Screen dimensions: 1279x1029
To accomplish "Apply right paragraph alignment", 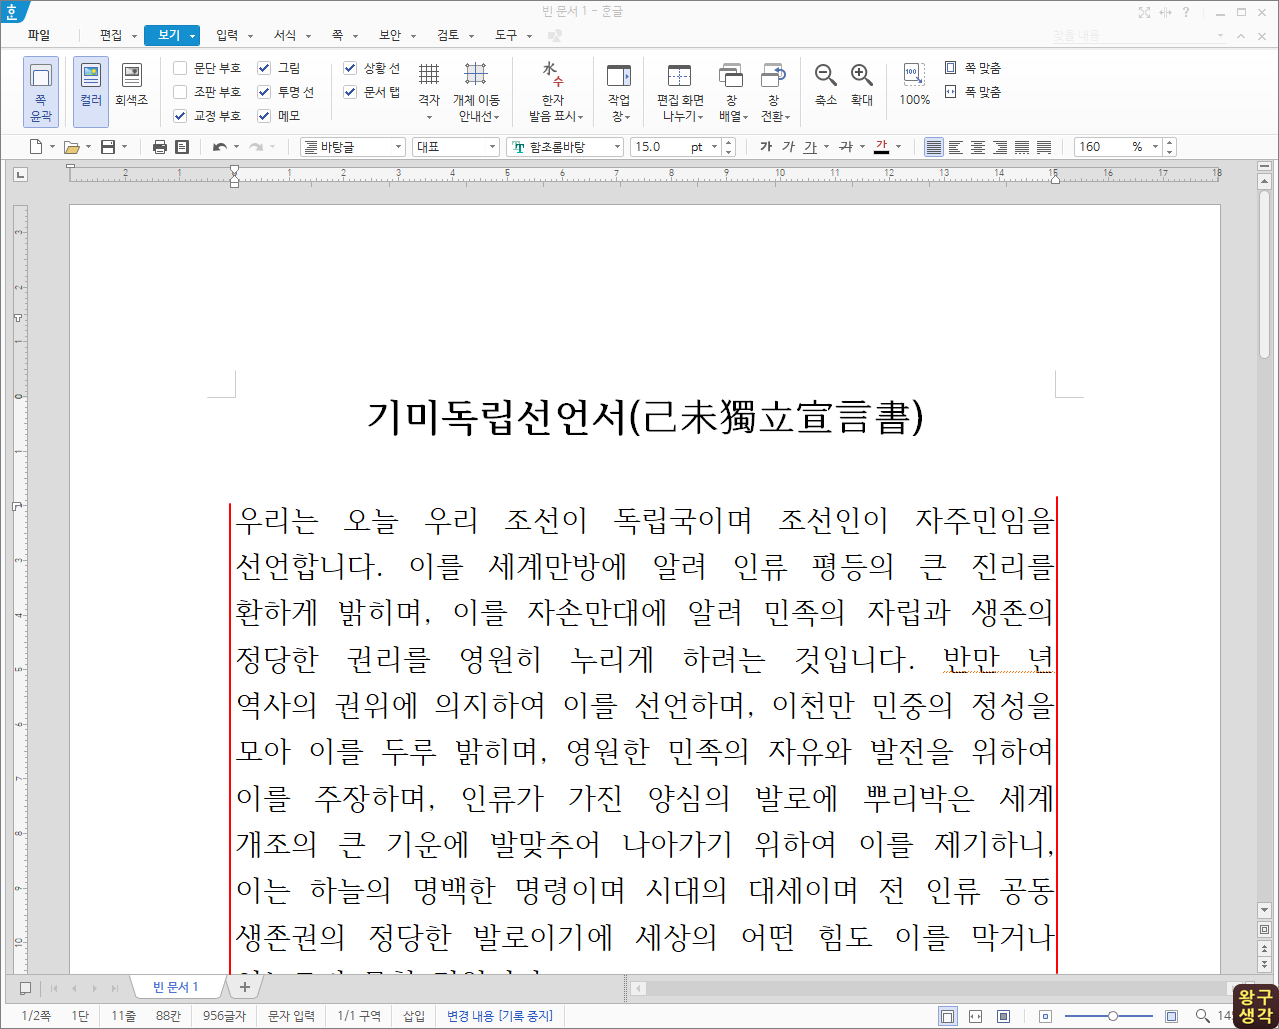I will click(x=1000, y=147).
